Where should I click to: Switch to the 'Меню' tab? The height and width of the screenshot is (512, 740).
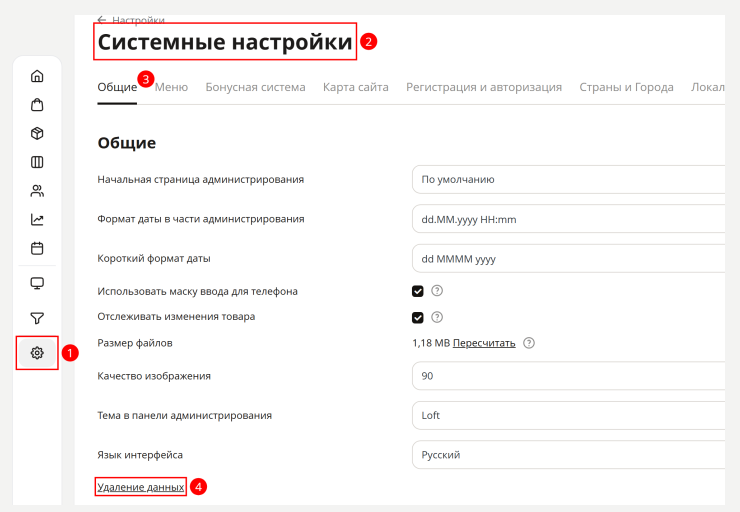(x=171, y=87)
